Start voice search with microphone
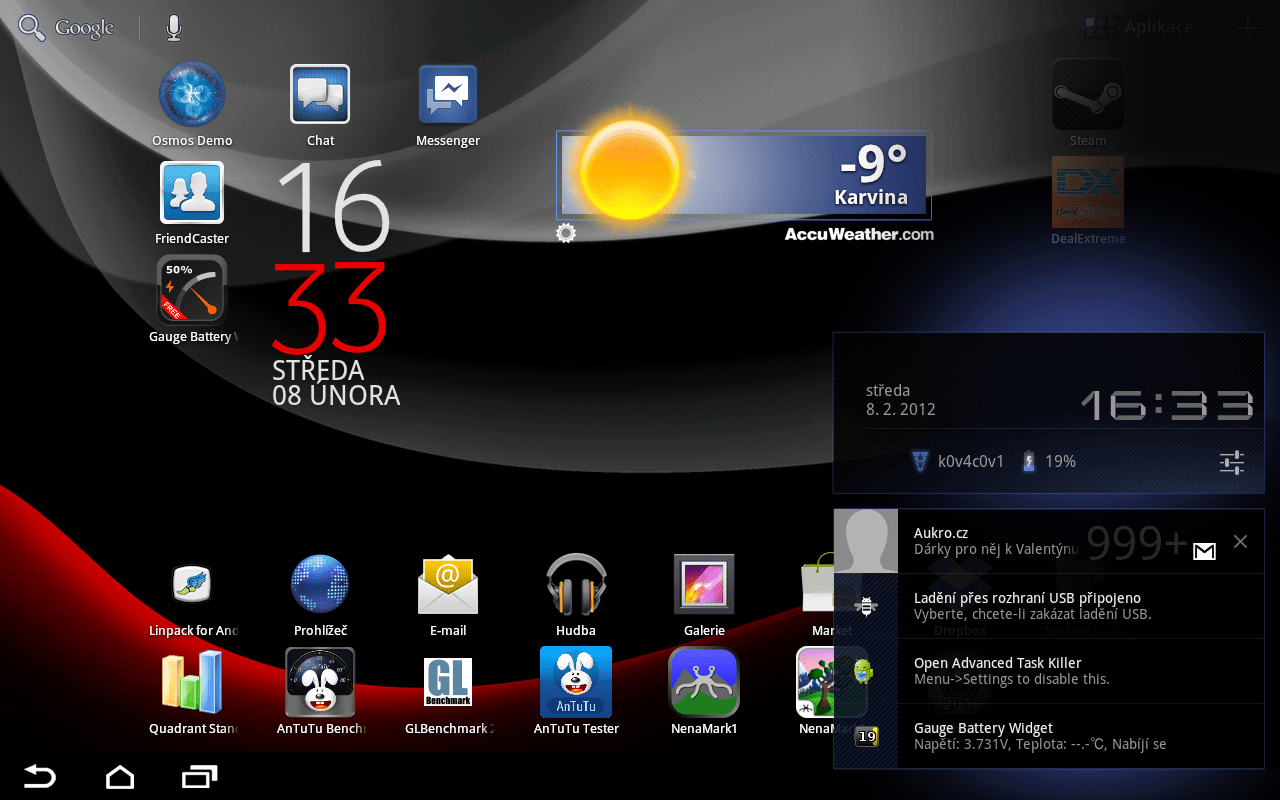1280x800 pixels. pos(174,28)
